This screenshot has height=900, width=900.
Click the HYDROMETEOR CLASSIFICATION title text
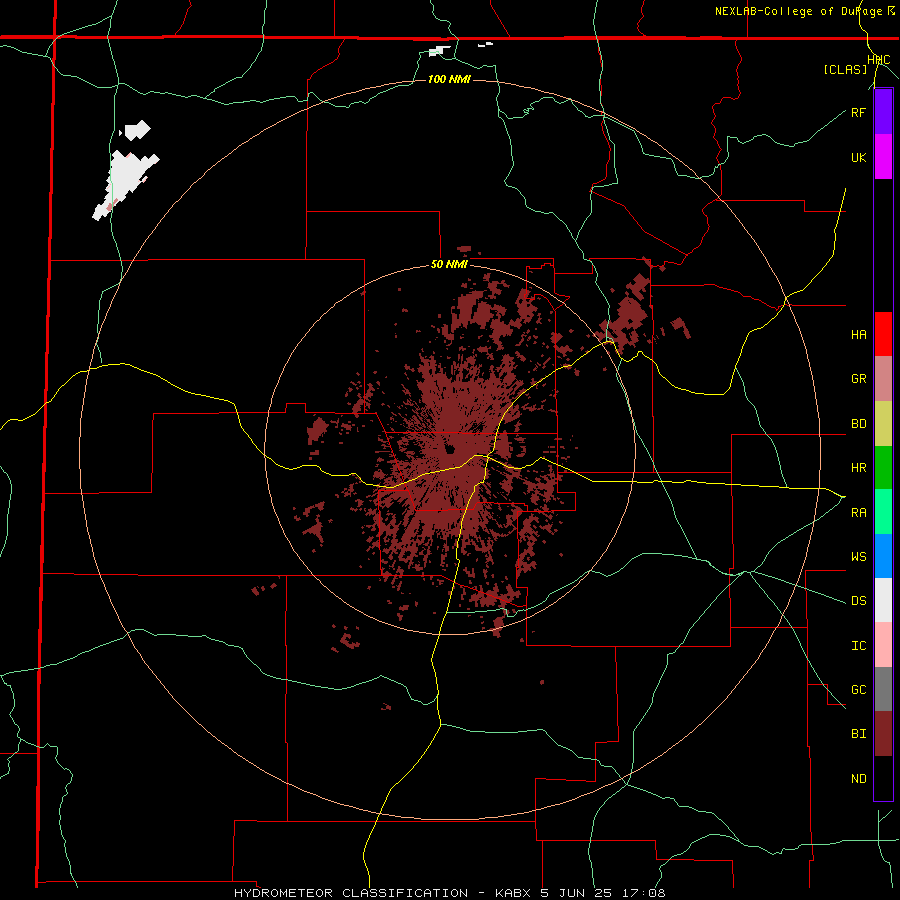point(351,893)
